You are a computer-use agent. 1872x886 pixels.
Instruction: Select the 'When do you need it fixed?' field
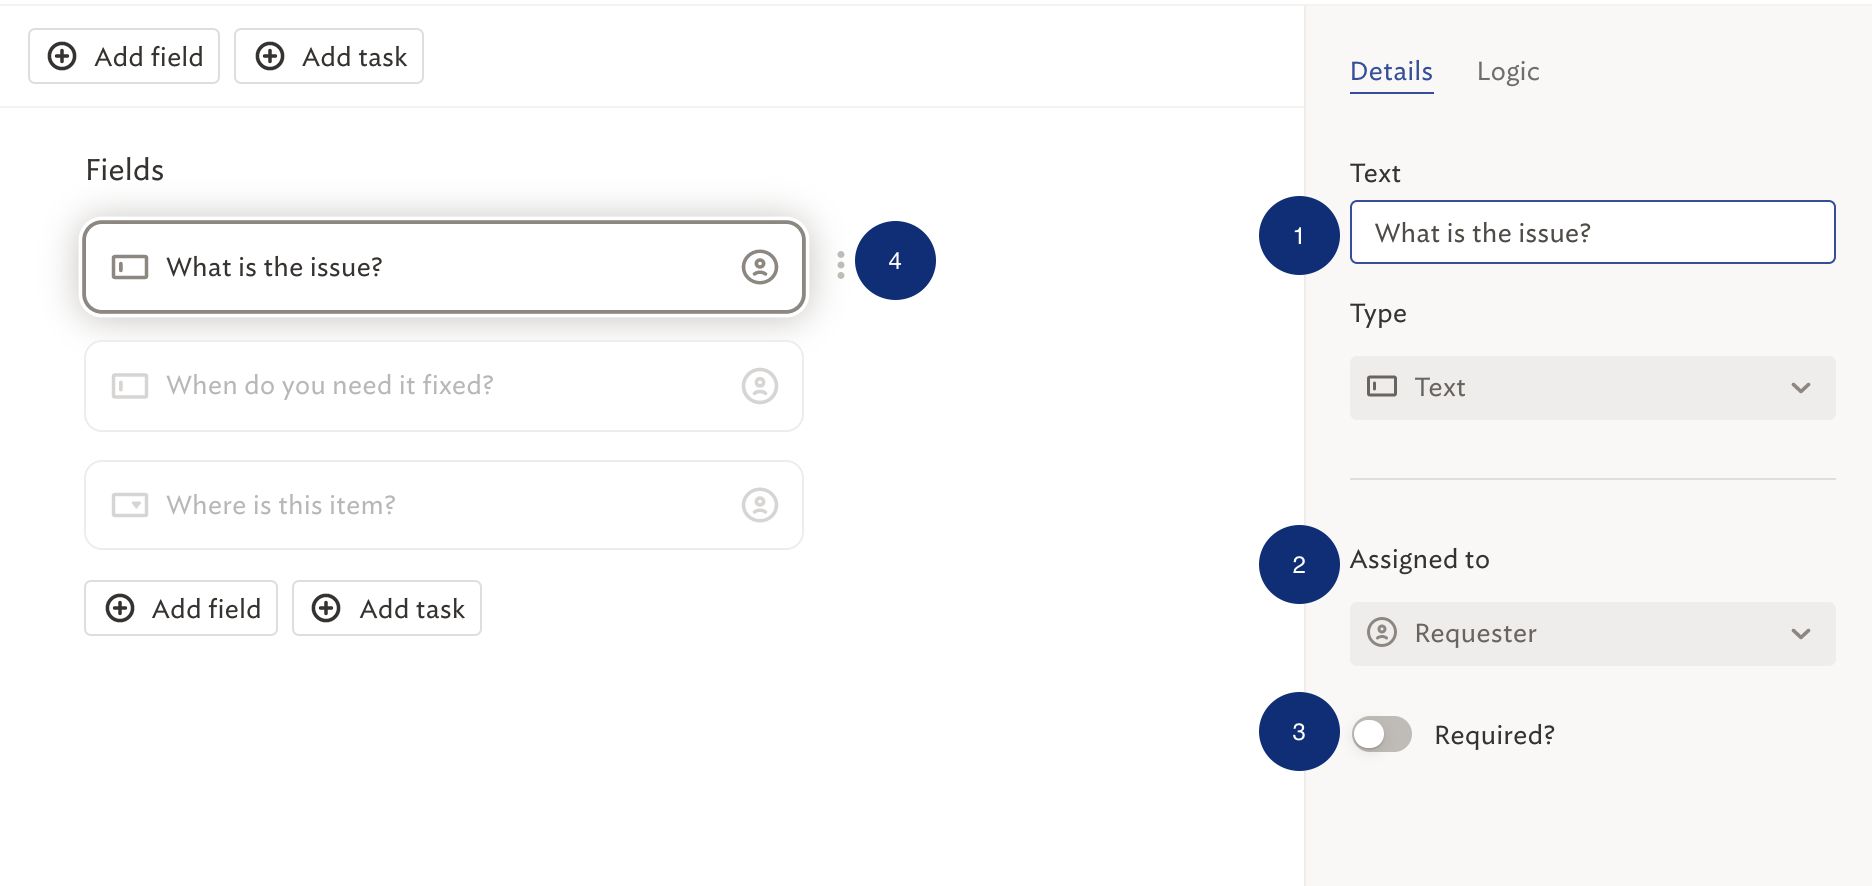click(x=444, y=386)
